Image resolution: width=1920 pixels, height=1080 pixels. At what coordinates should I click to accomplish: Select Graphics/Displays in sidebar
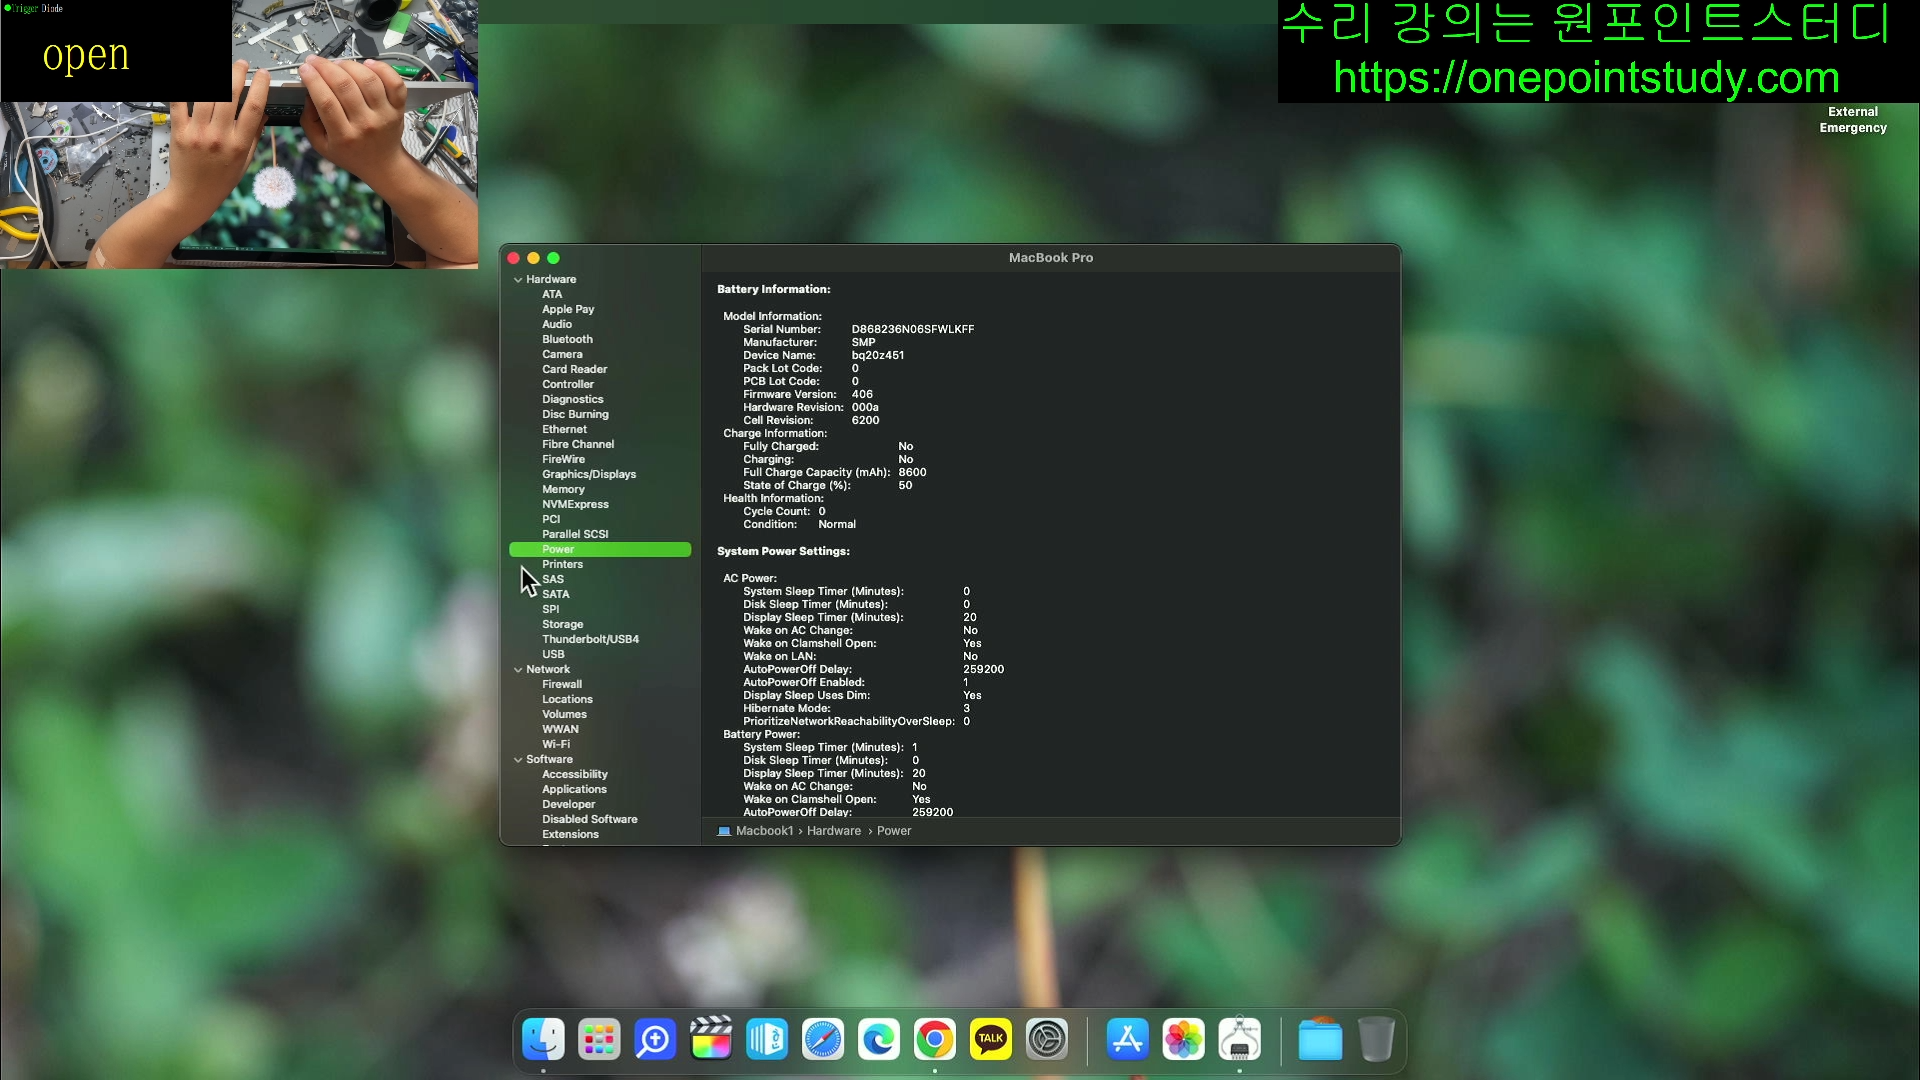[588, 474]
